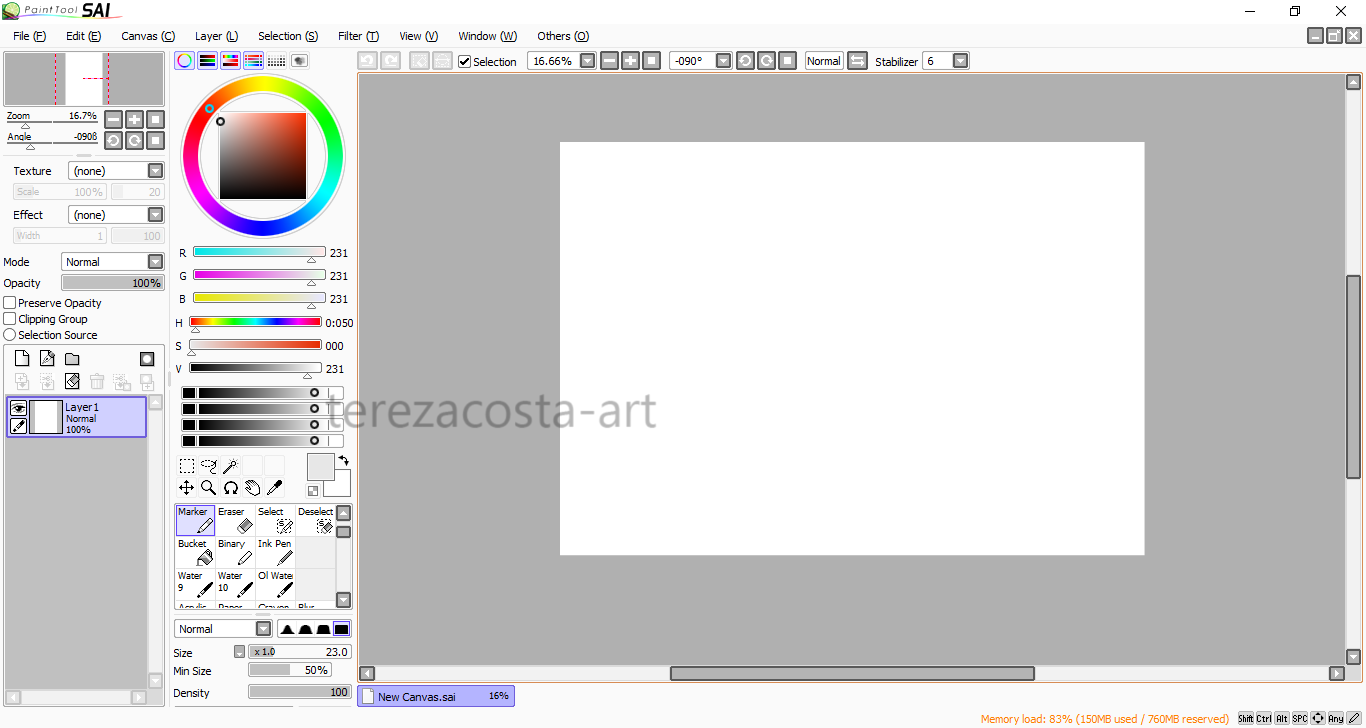Adjust the layer Opacity slider
This screenshot has width=1366, height=728.
point(113,283)
